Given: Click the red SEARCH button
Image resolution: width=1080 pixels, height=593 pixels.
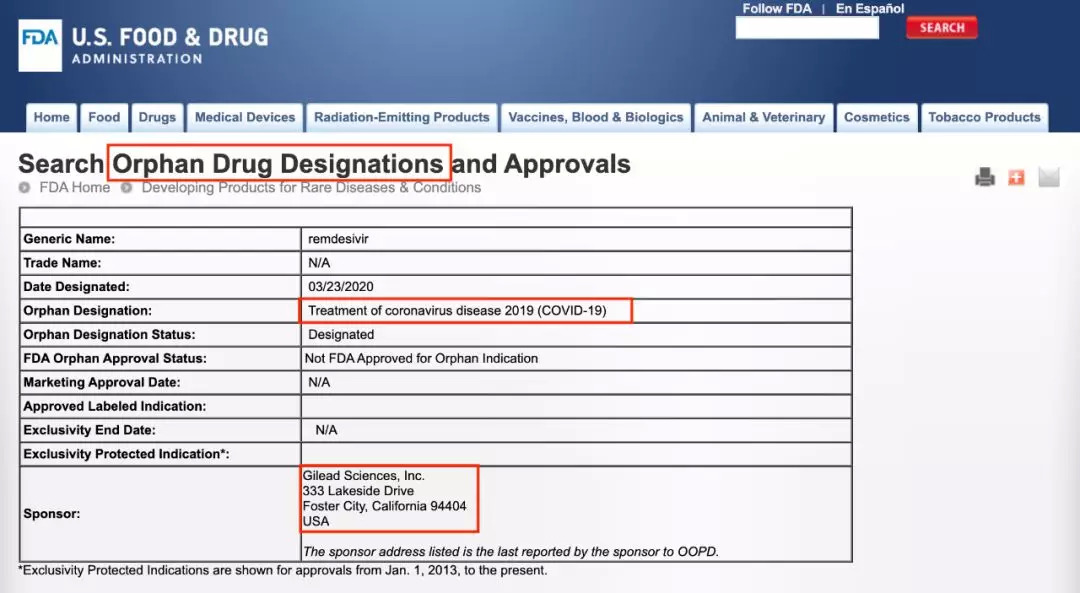Looking at the screenshot, I should [x=942, y=28].
